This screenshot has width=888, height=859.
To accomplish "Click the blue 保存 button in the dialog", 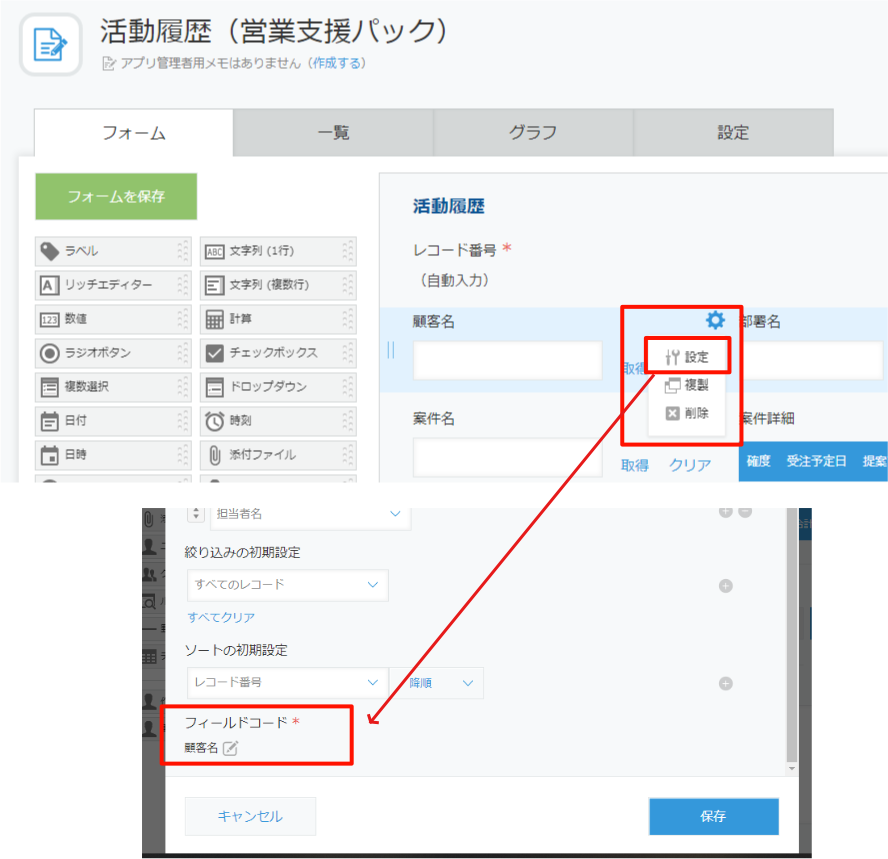I will click(713, 816).
